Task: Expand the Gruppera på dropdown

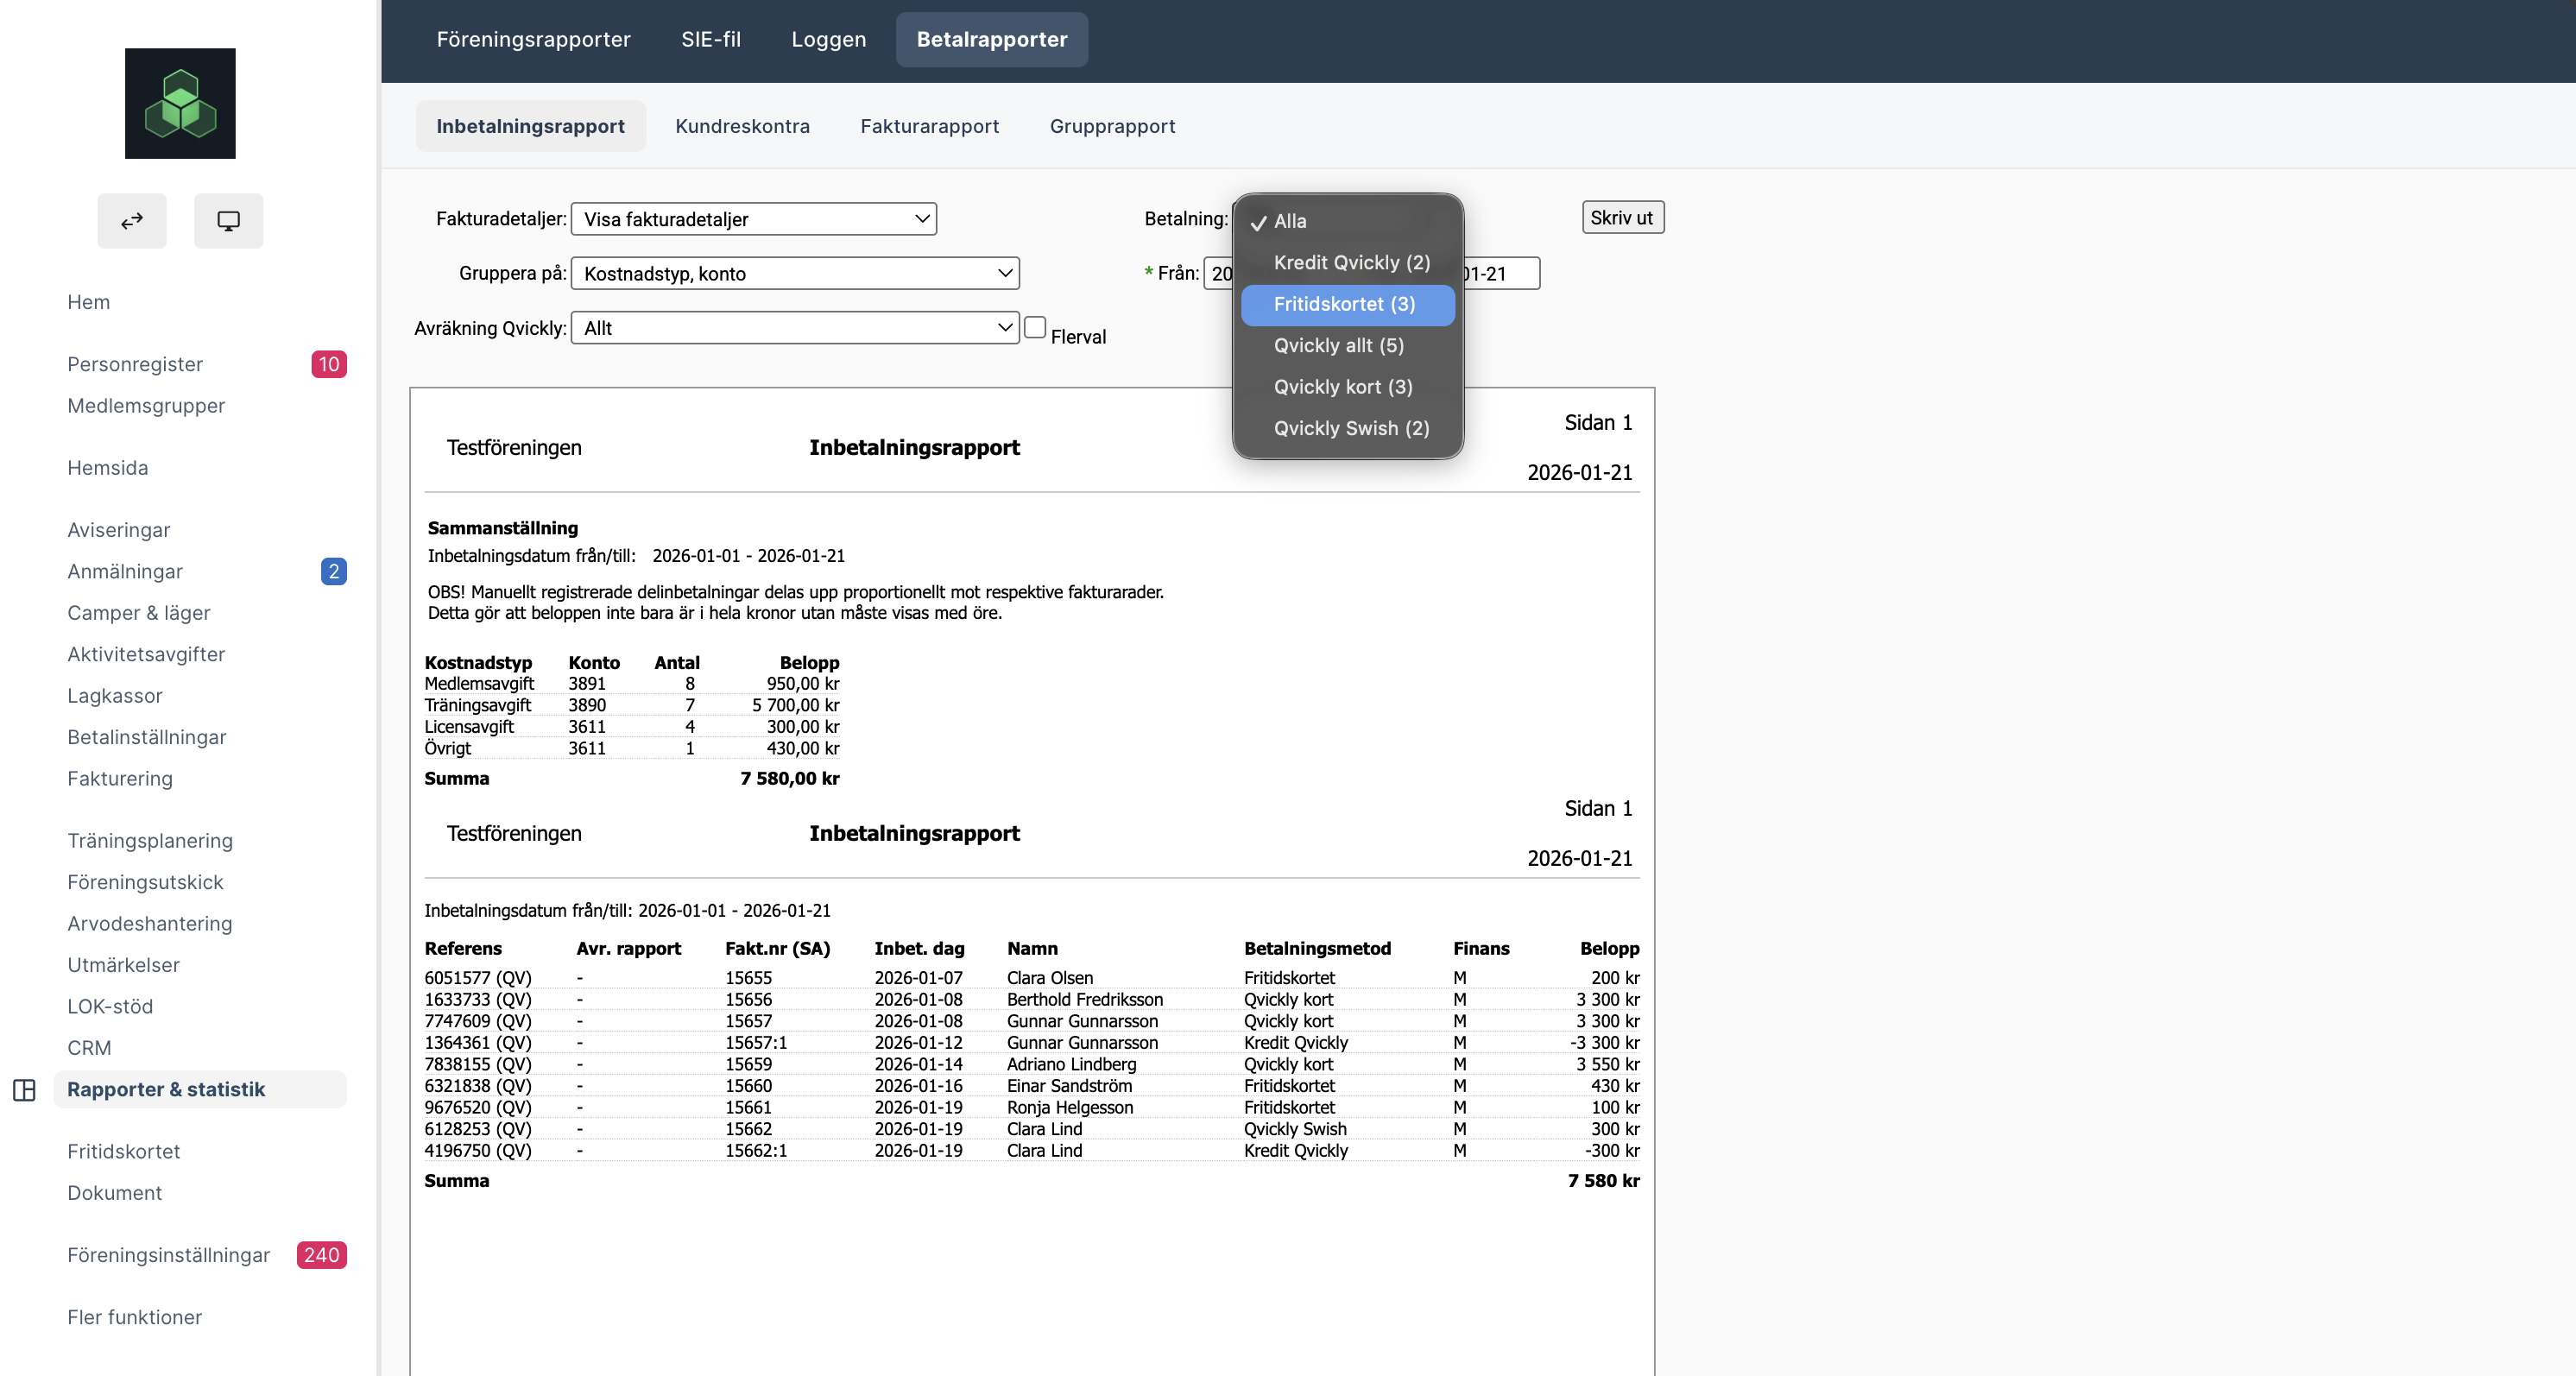Action: [x=794, y=274]
